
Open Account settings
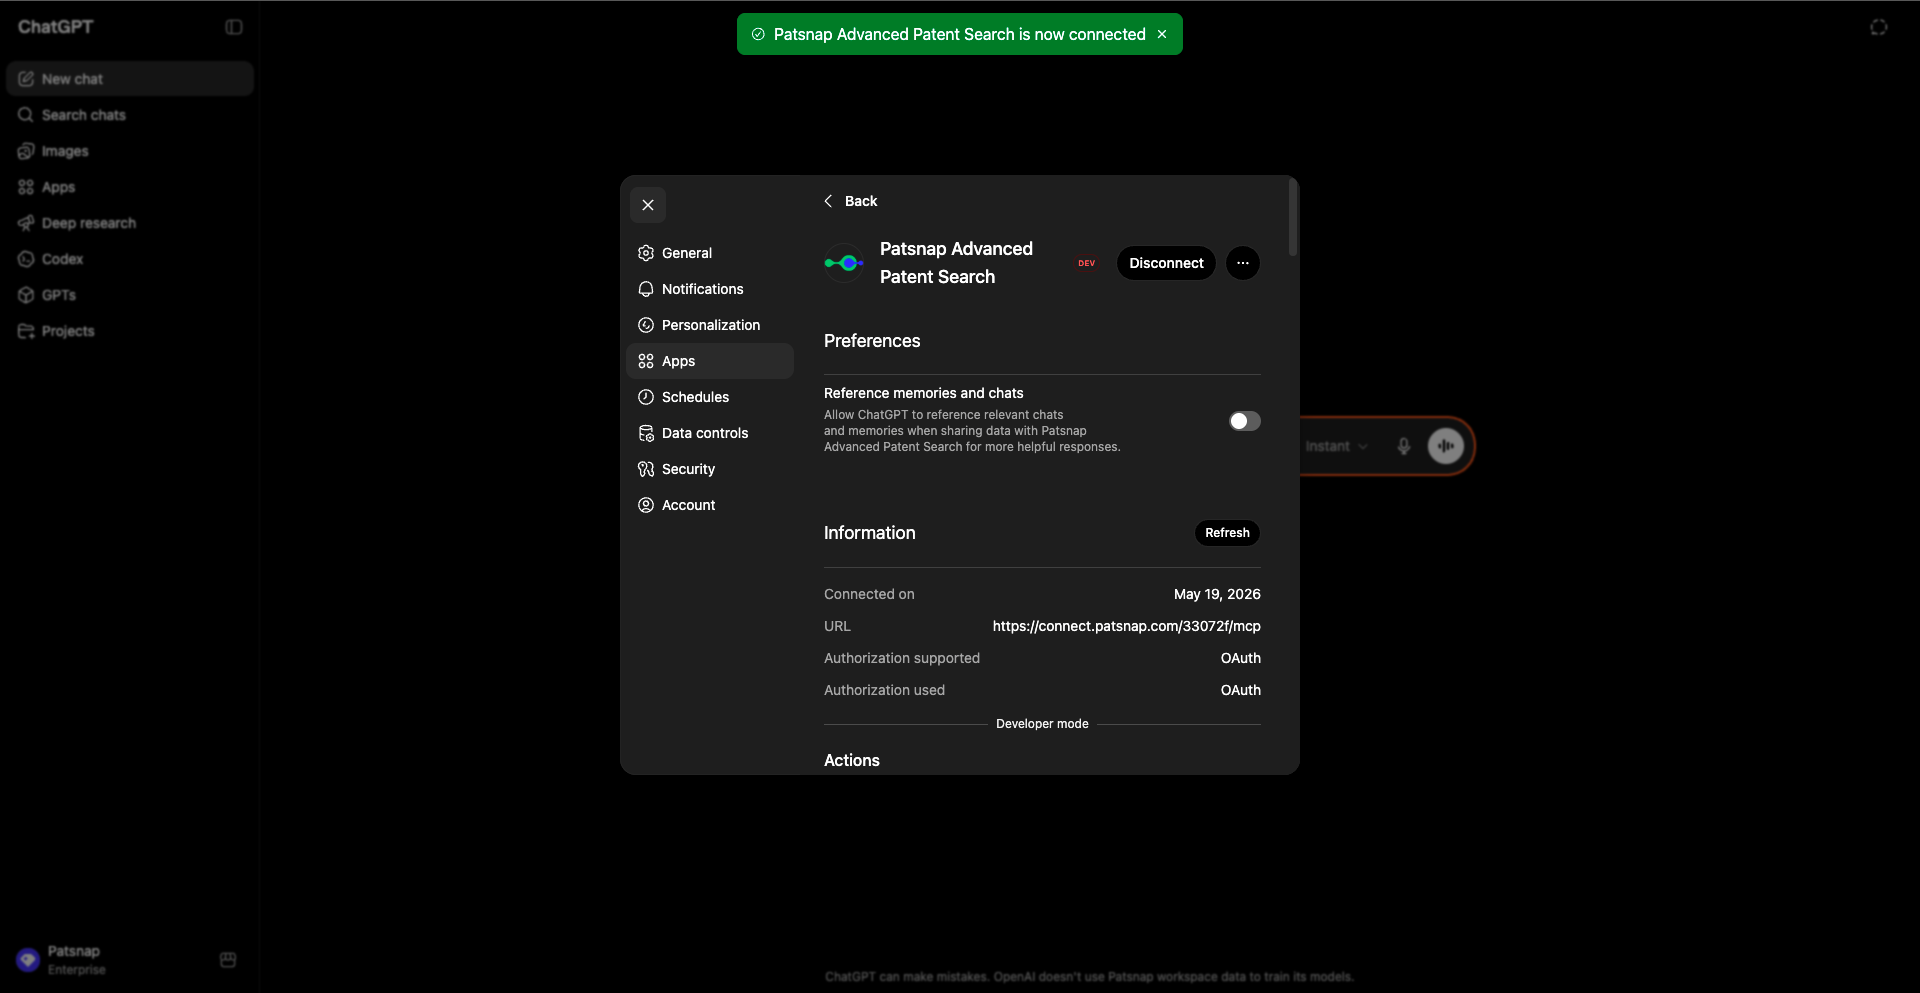point(710,505)
